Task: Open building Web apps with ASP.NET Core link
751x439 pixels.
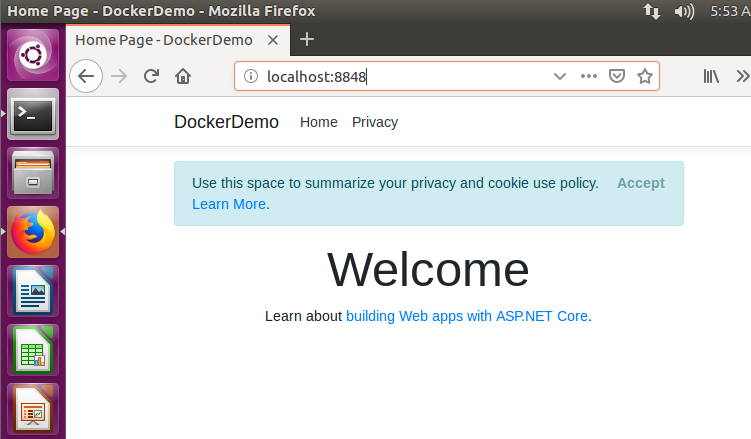Action: coord(467,316)
